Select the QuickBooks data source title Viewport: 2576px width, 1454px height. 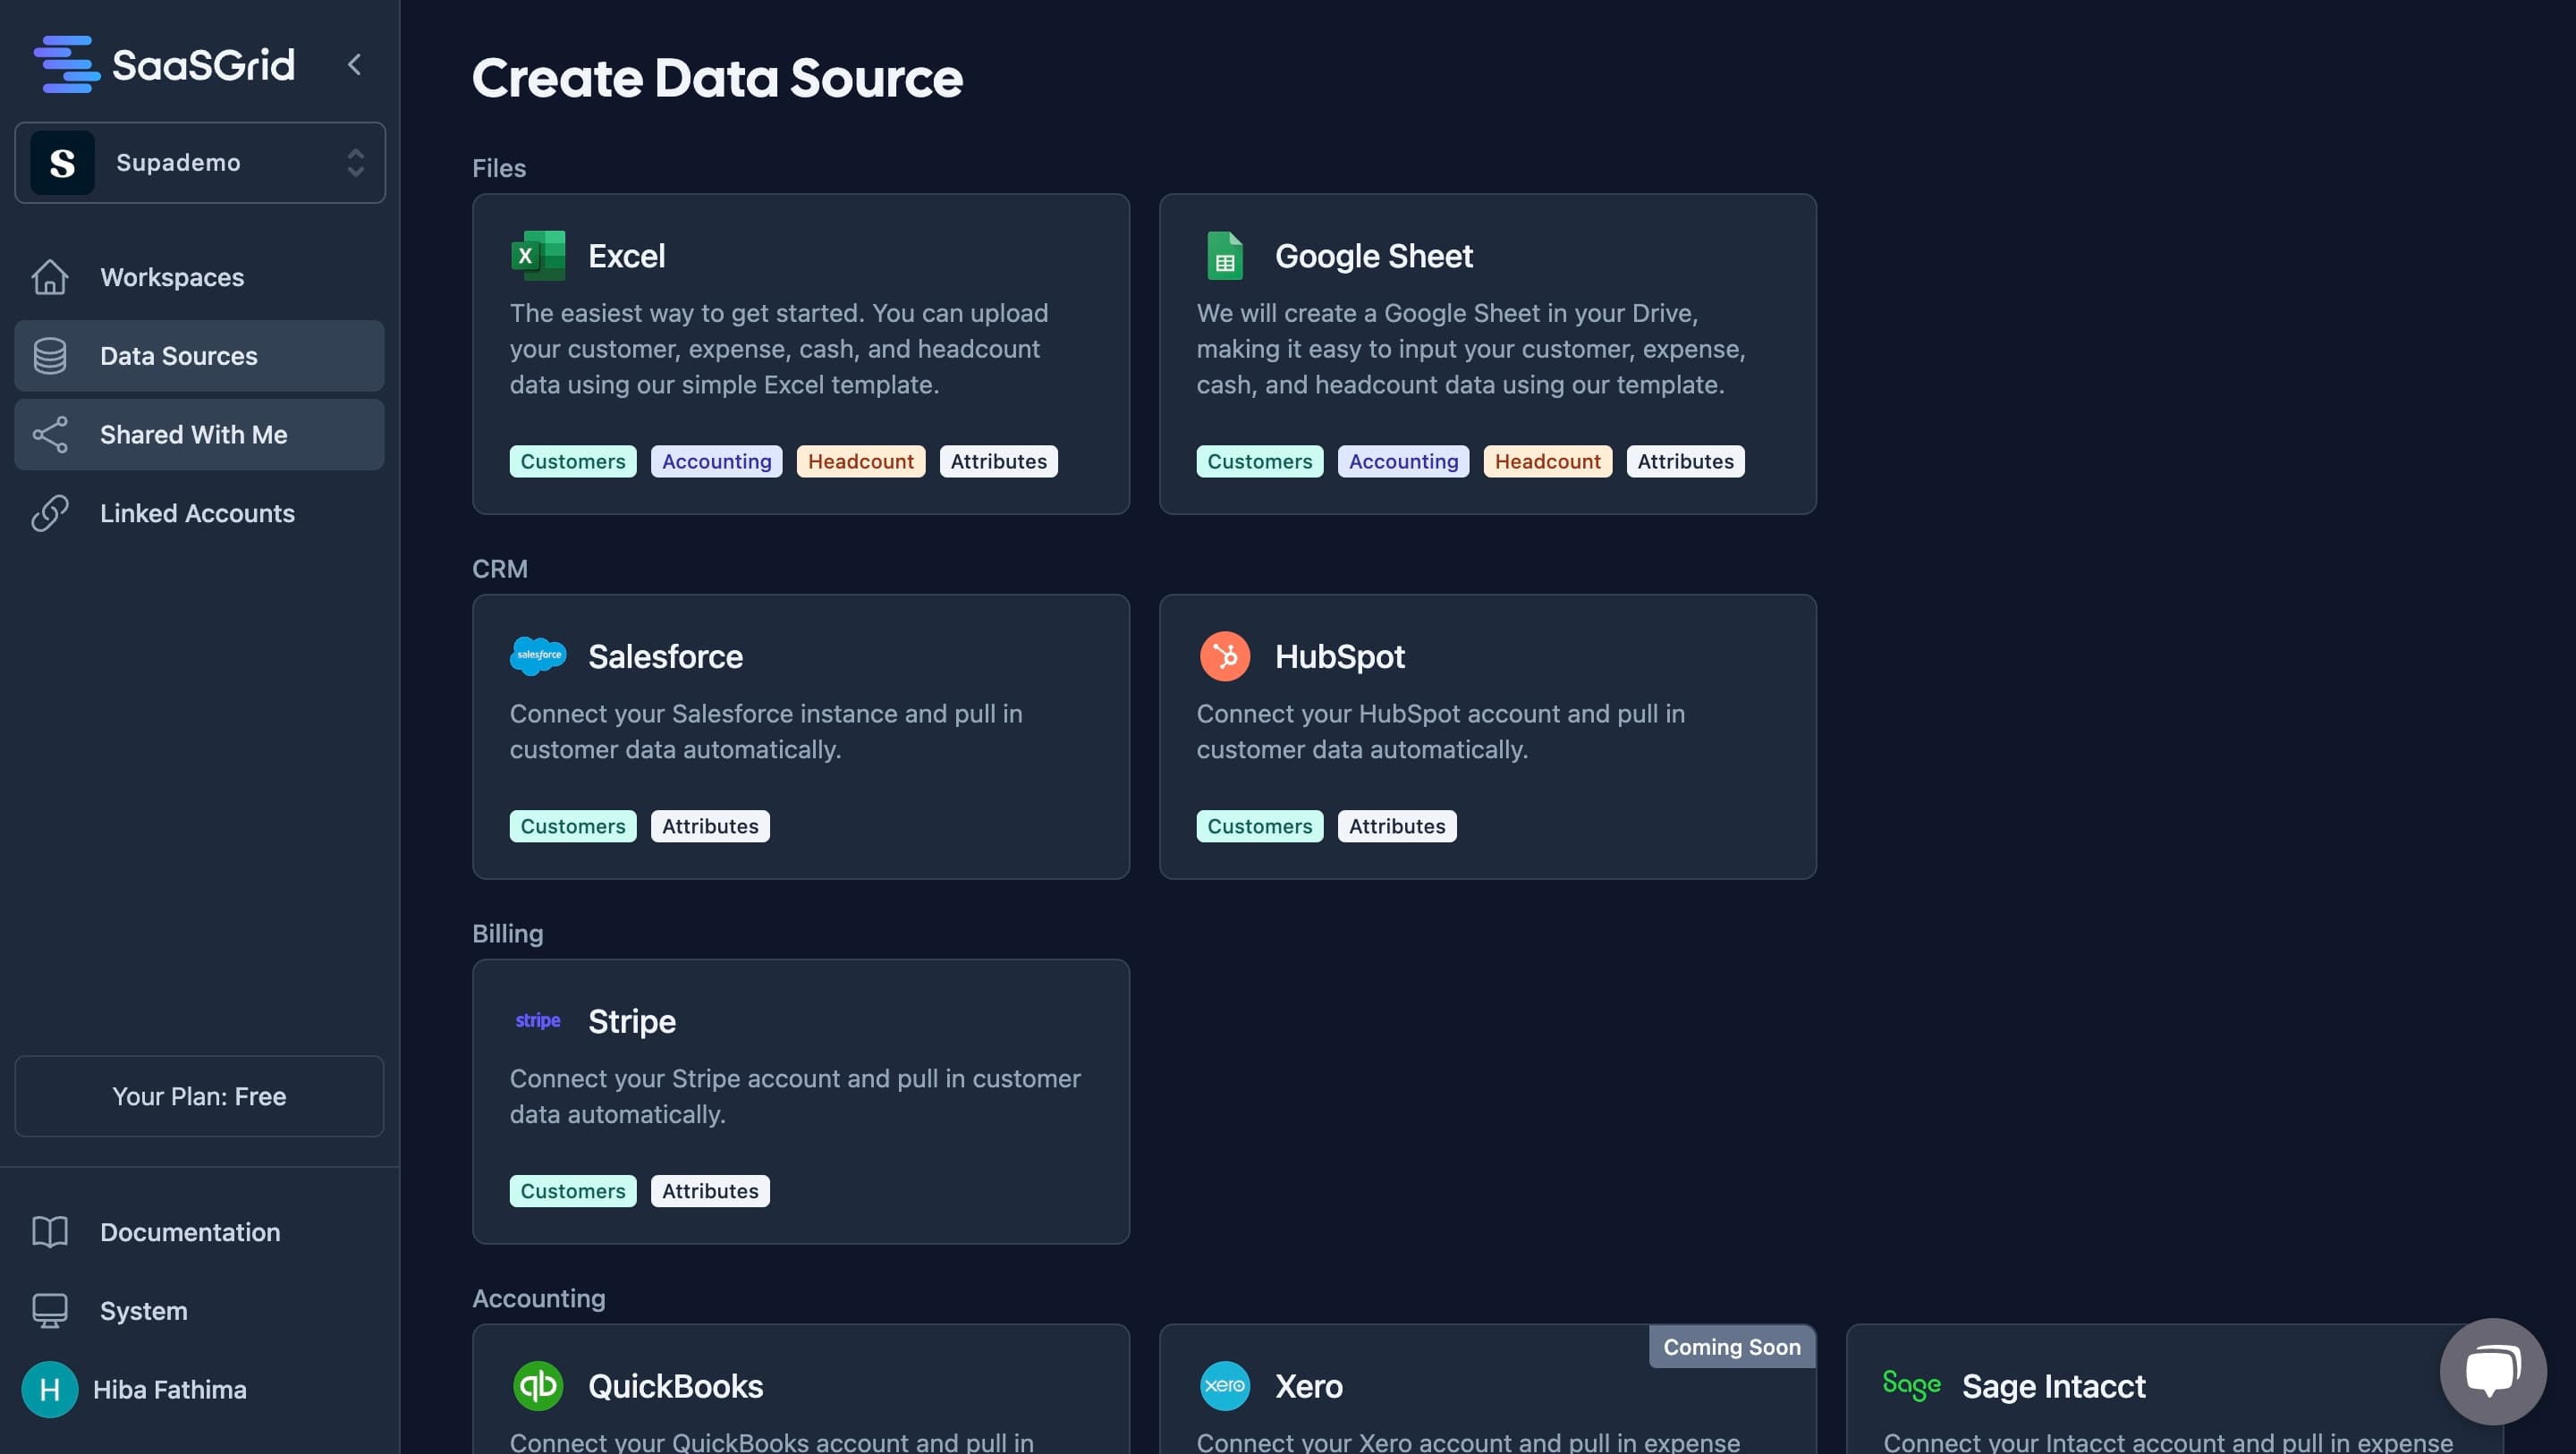click(x=676, y=1387)
